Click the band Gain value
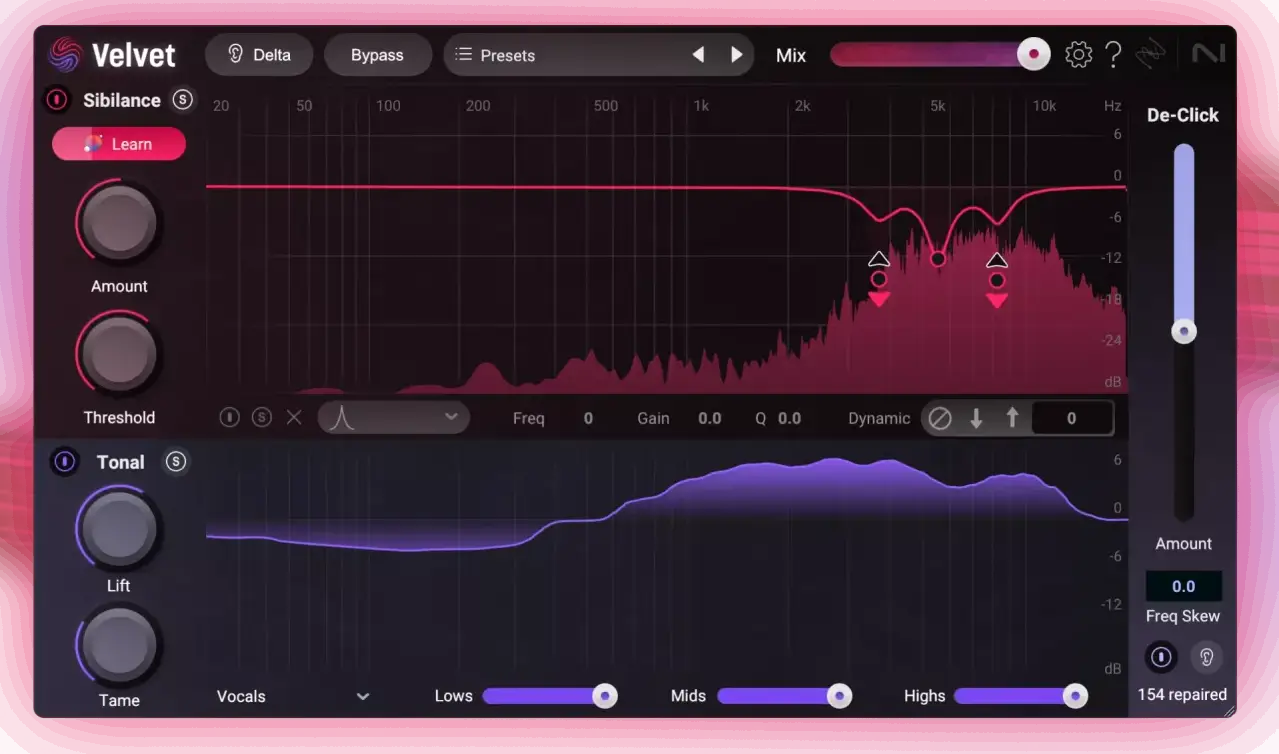This screenshot has height=754, width=1279. (x=710, y=418)
